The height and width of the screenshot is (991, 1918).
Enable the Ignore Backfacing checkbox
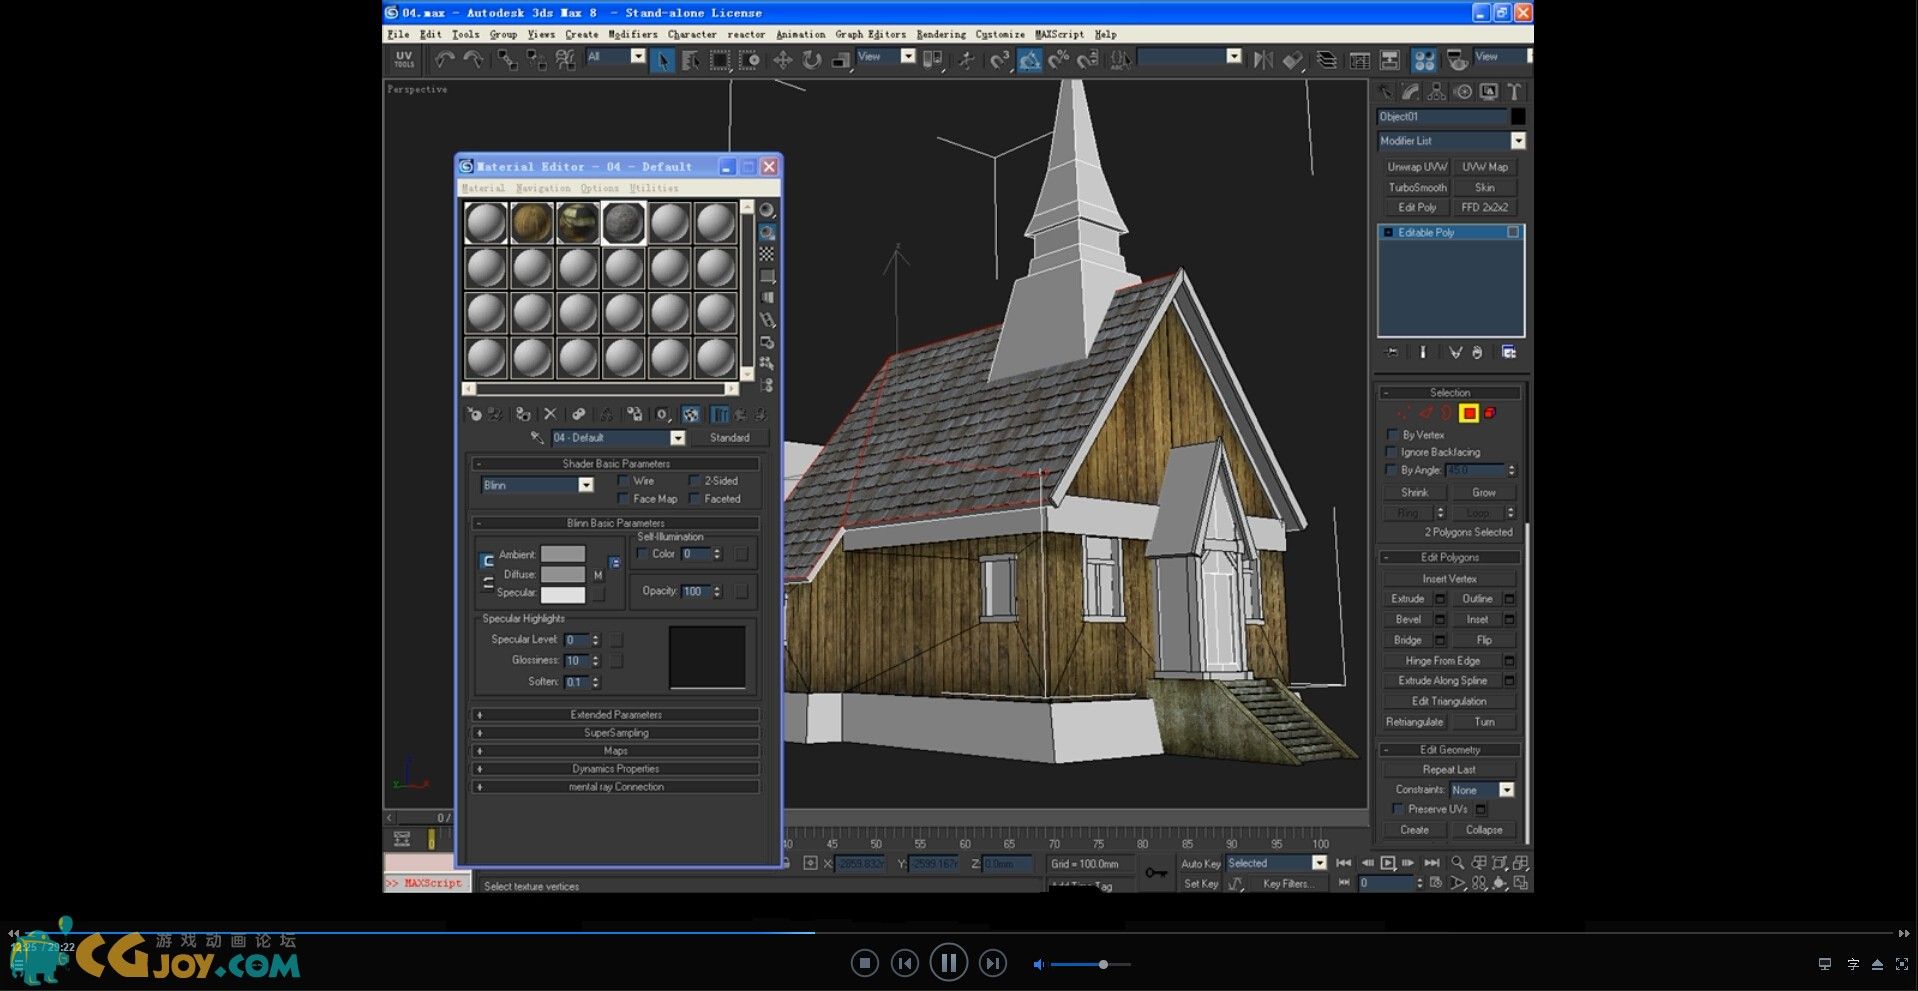pos(1392,452)
